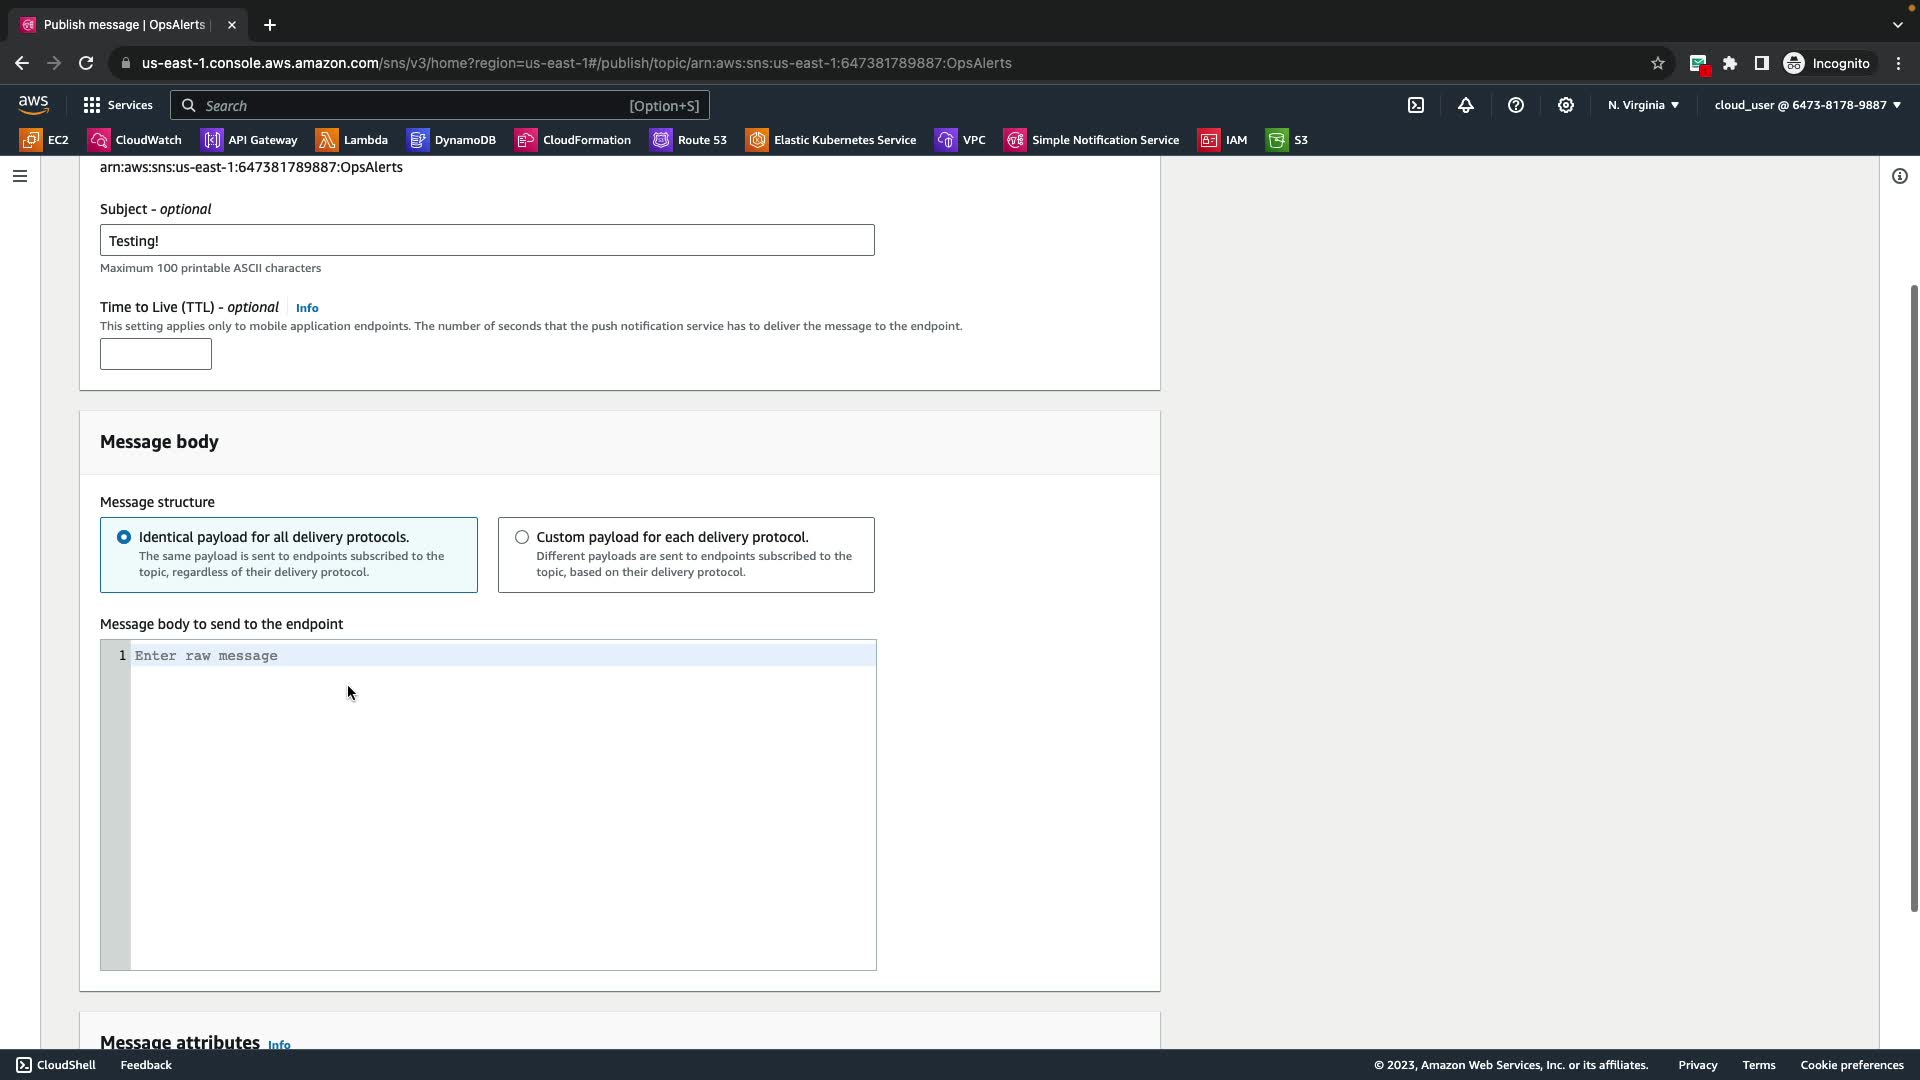This screenshot has height=1080, width=1920.
Task: Open the DynamoDB service shortcut
Action: point(452,140)
